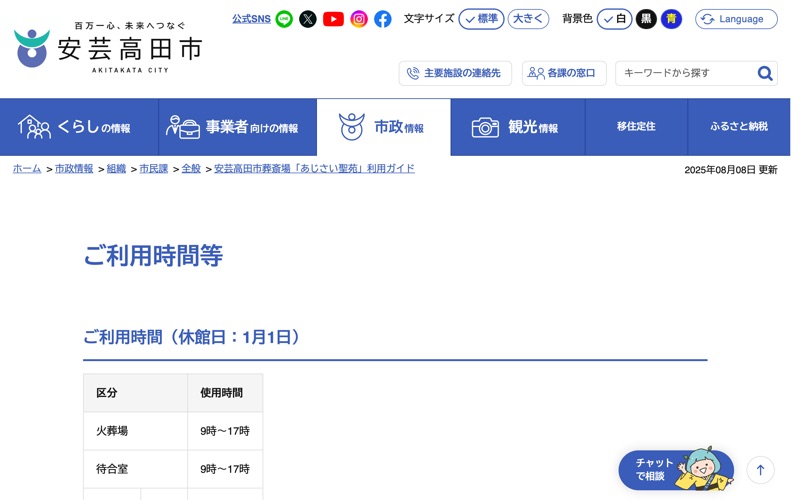Select 標準 text size option

coord(481,19)
